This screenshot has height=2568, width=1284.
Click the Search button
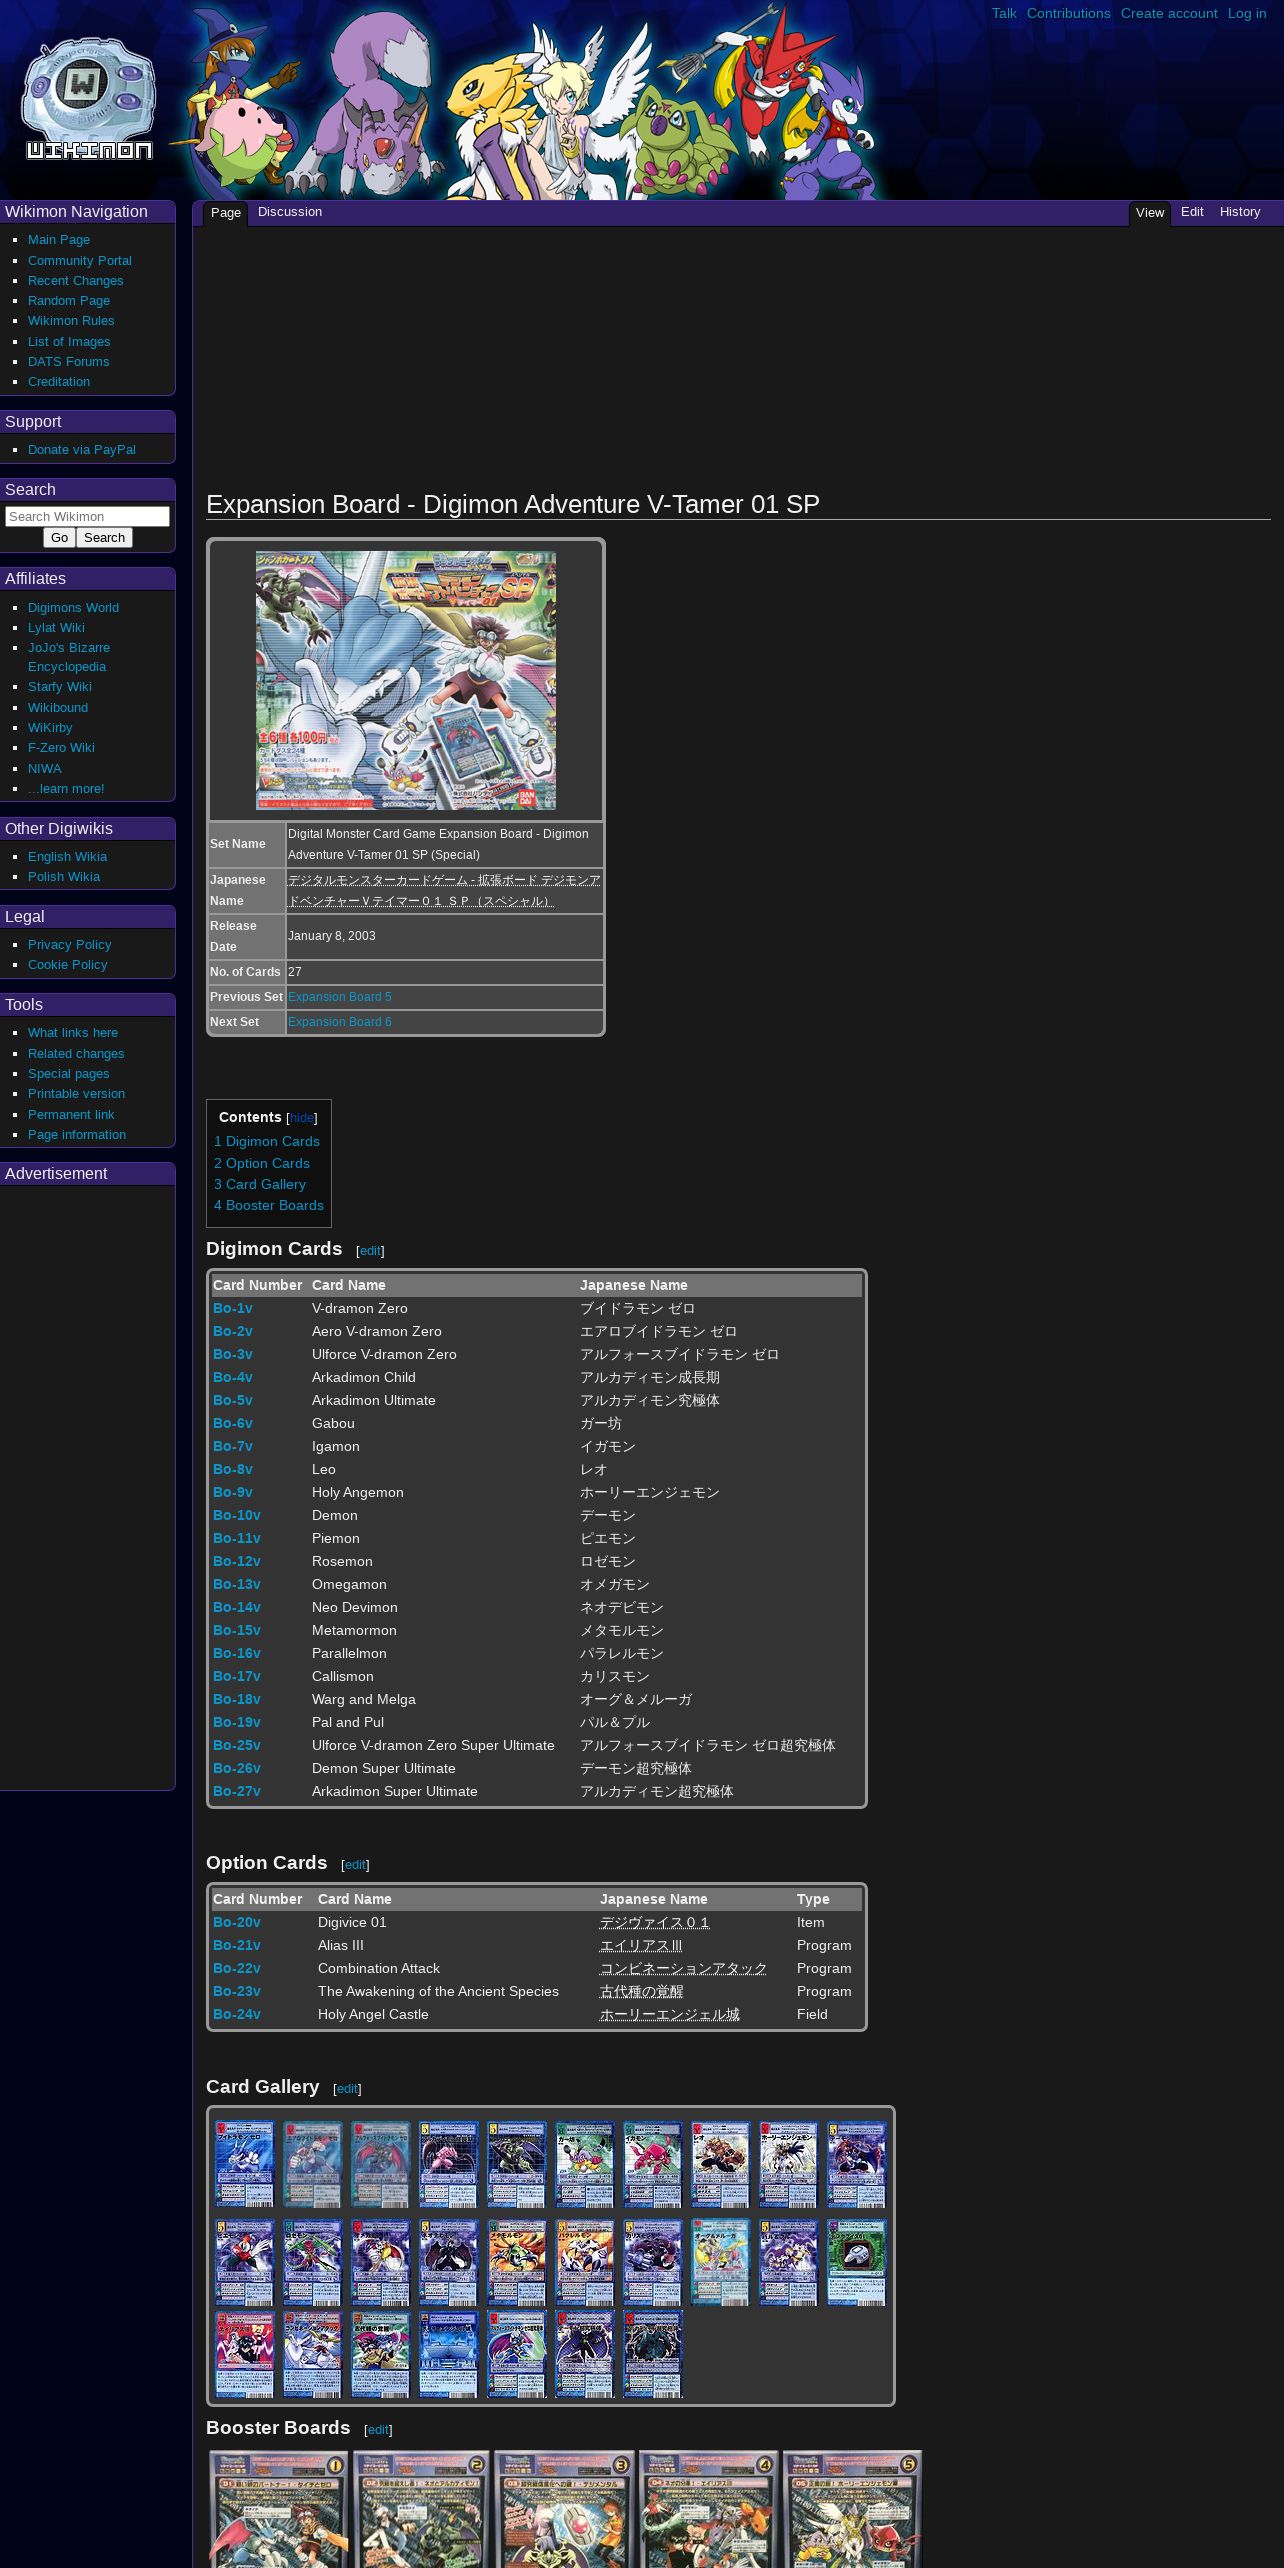coord(104,538)
